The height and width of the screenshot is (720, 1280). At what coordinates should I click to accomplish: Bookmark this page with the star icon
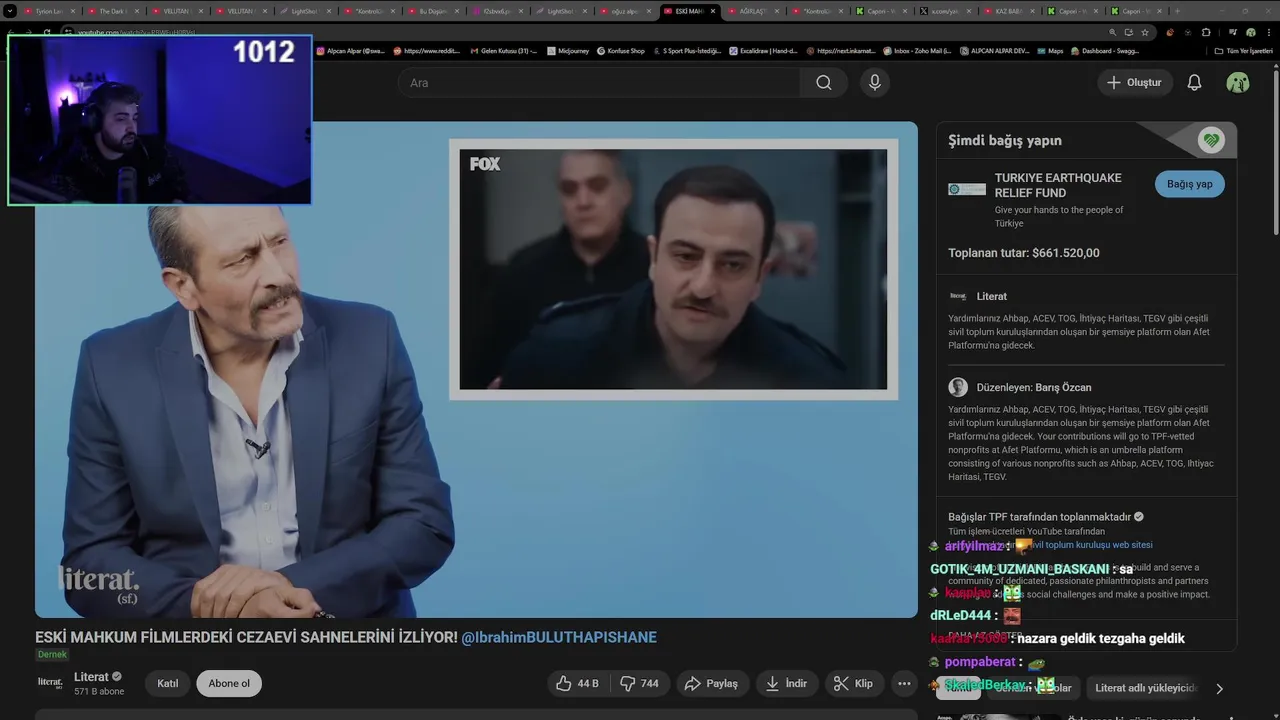point(1145,32)
